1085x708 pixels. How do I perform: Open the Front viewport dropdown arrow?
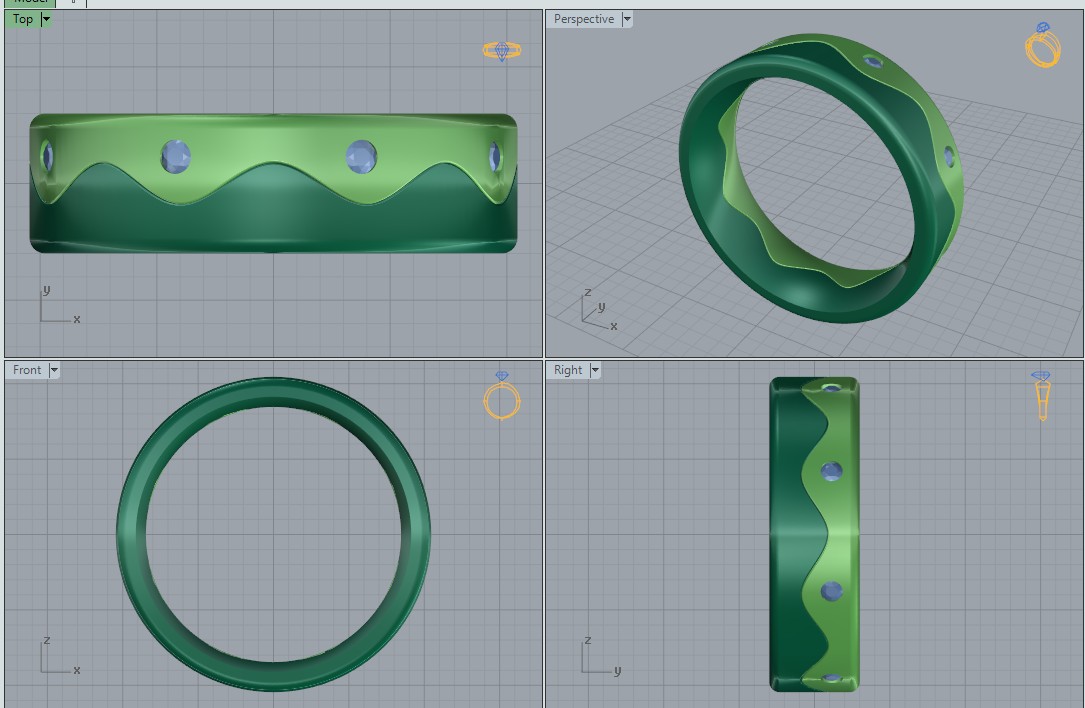(54, 370)
